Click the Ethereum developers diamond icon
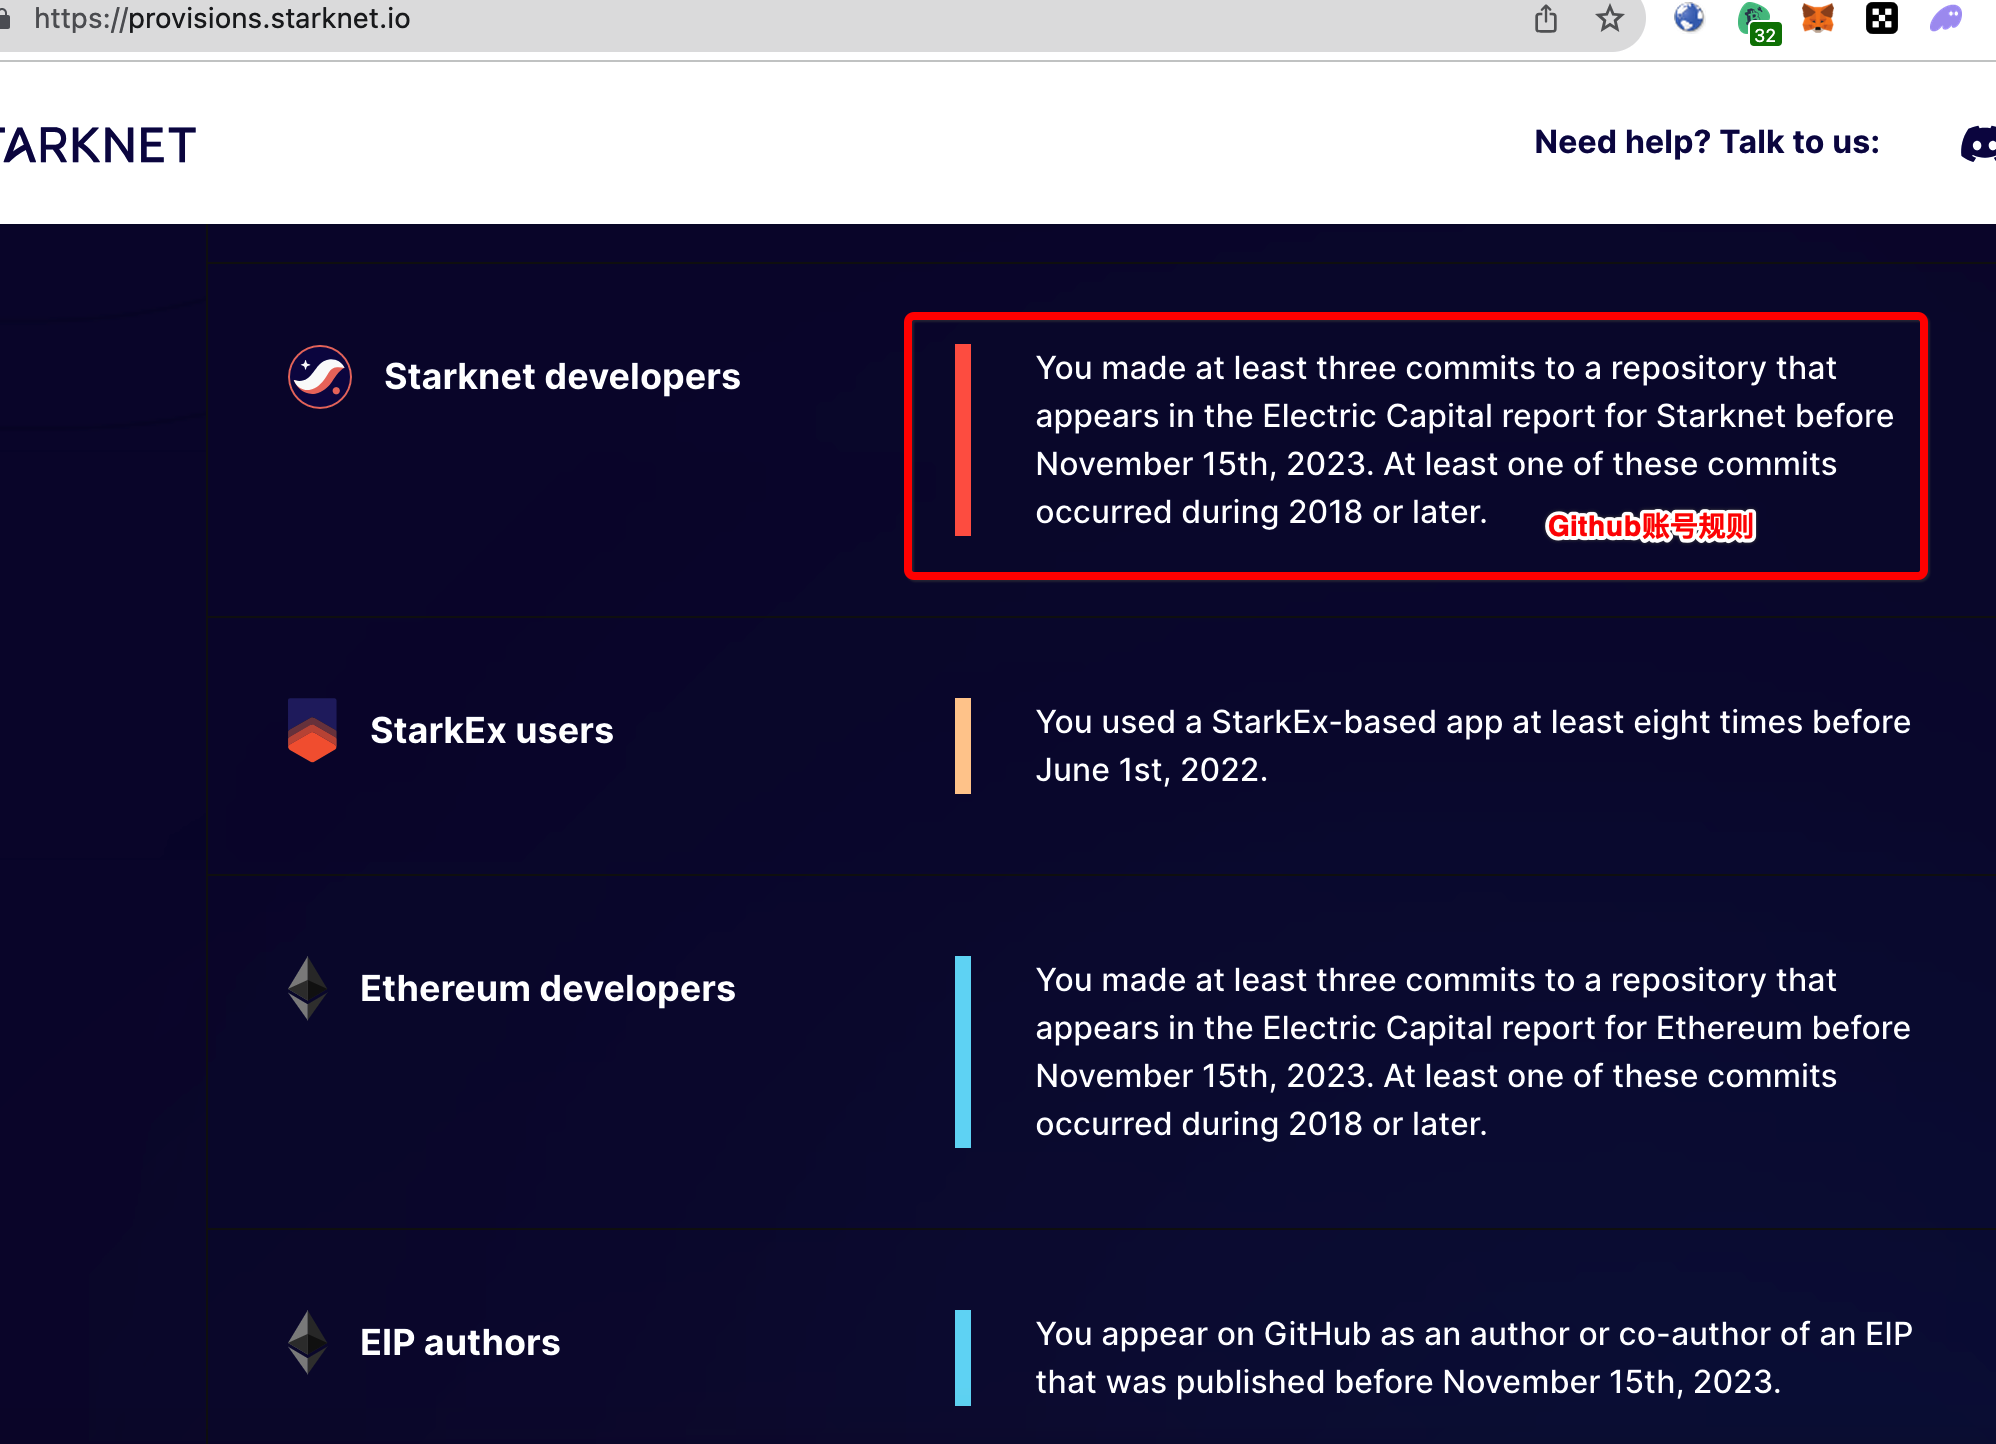The height and width of the screenshot is (1444, 1996). click(307, 988)
